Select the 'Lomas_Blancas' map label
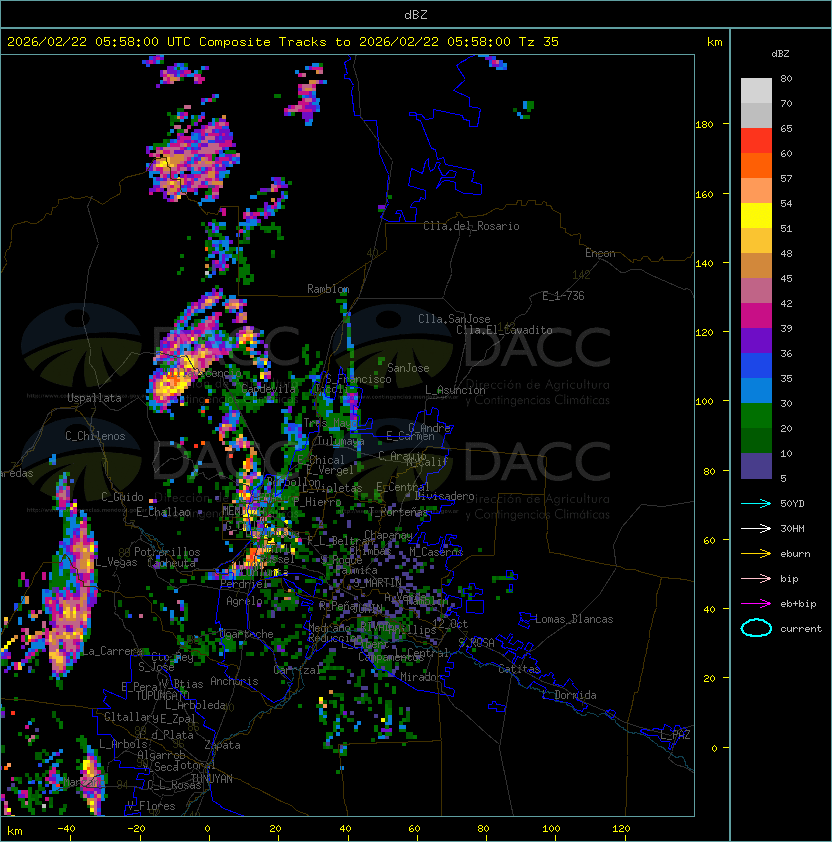Image resolution: width=832 pixels, height=842 pixels. point(574,619)
